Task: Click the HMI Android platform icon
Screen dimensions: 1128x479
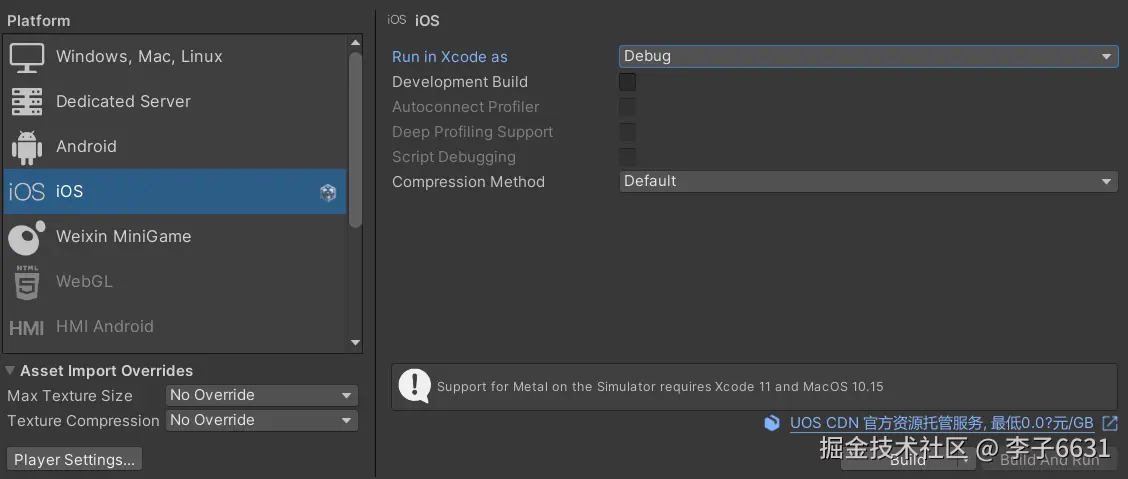Action: (x=27, y=327)
